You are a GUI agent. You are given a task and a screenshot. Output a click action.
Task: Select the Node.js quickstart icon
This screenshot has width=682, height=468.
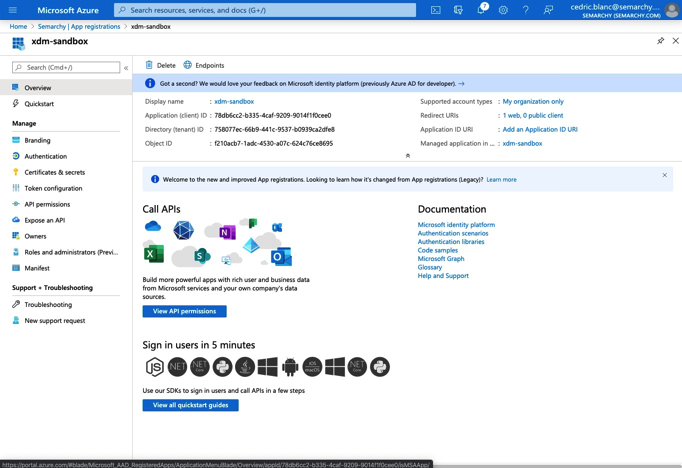(x=154, y=367)
